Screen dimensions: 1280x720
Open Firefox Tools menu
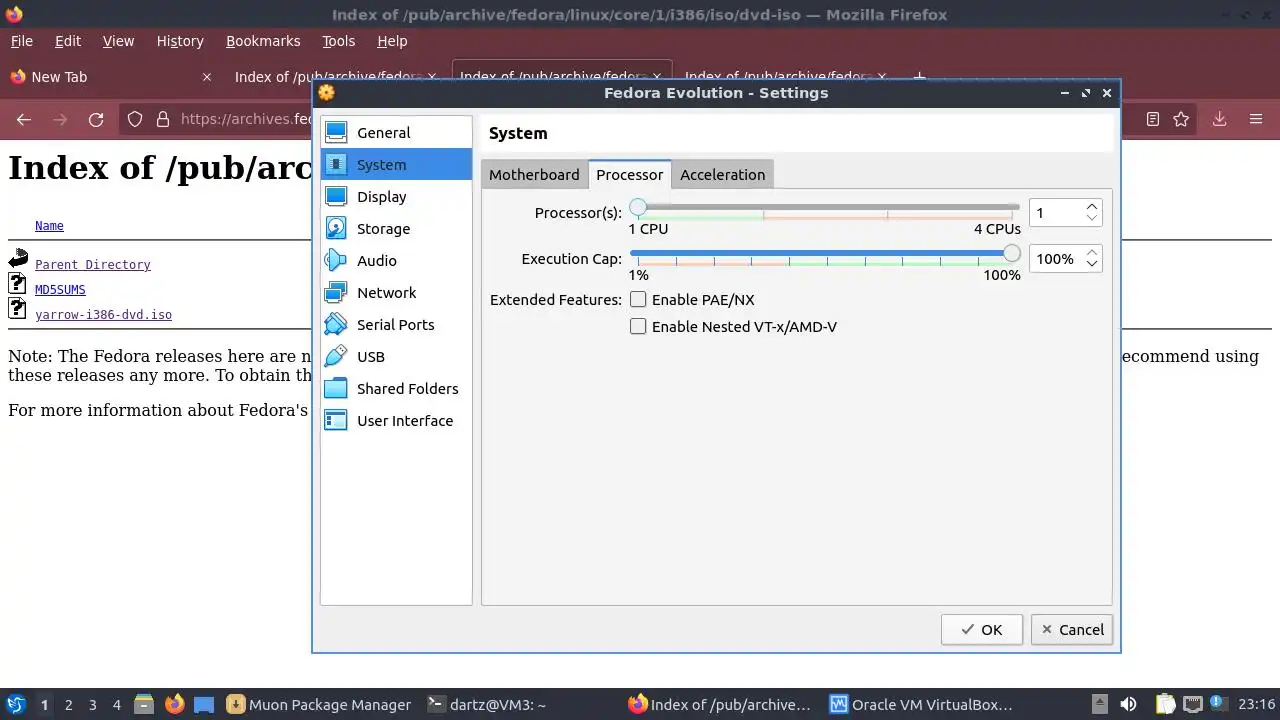pyautogui.click(x=338, y=41)
